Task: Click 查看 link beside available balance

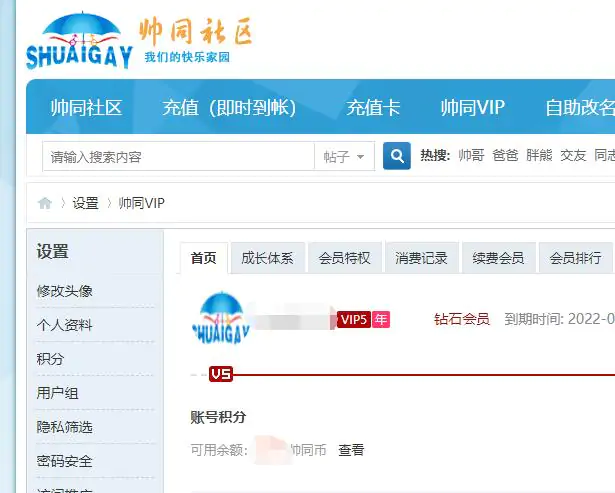Action: [351, 450]
